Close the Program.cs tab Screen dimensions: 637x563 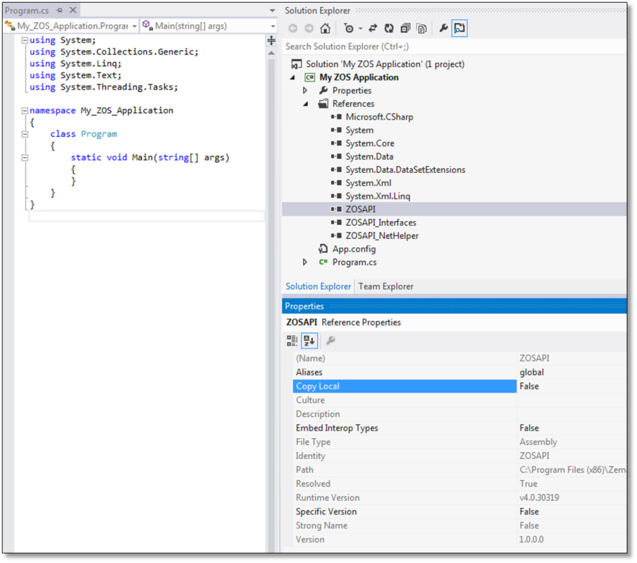point(73,10)
